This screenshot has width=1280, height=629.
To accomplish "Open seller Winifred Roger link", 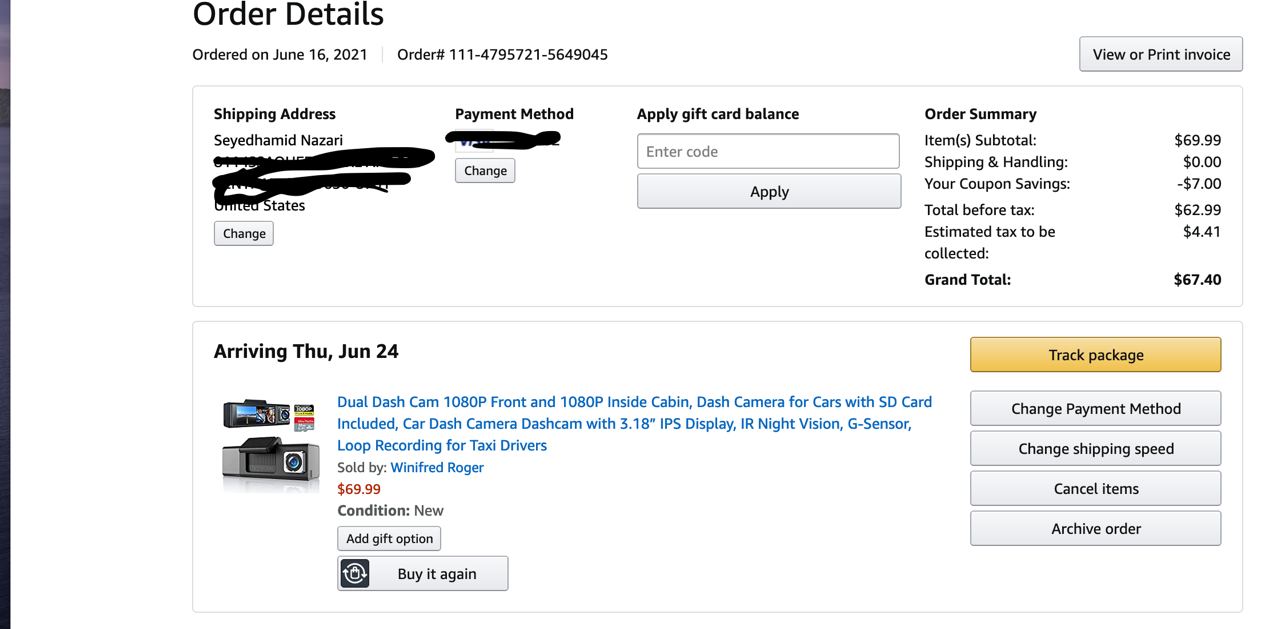I will pyautogui.click(x=437, y=468).
